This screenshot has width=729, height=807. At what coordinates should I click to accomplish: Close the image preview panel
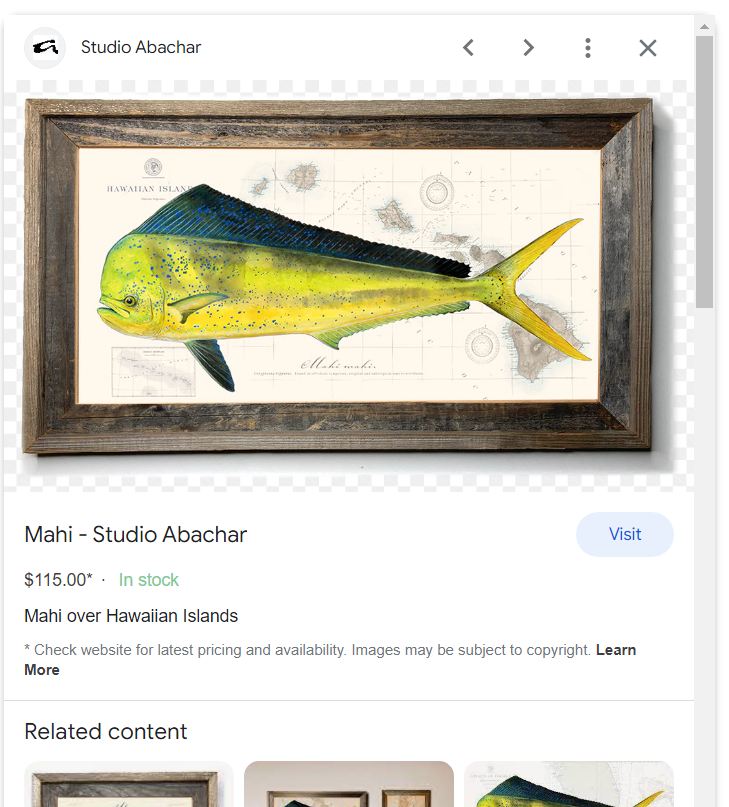pos(648,48)
